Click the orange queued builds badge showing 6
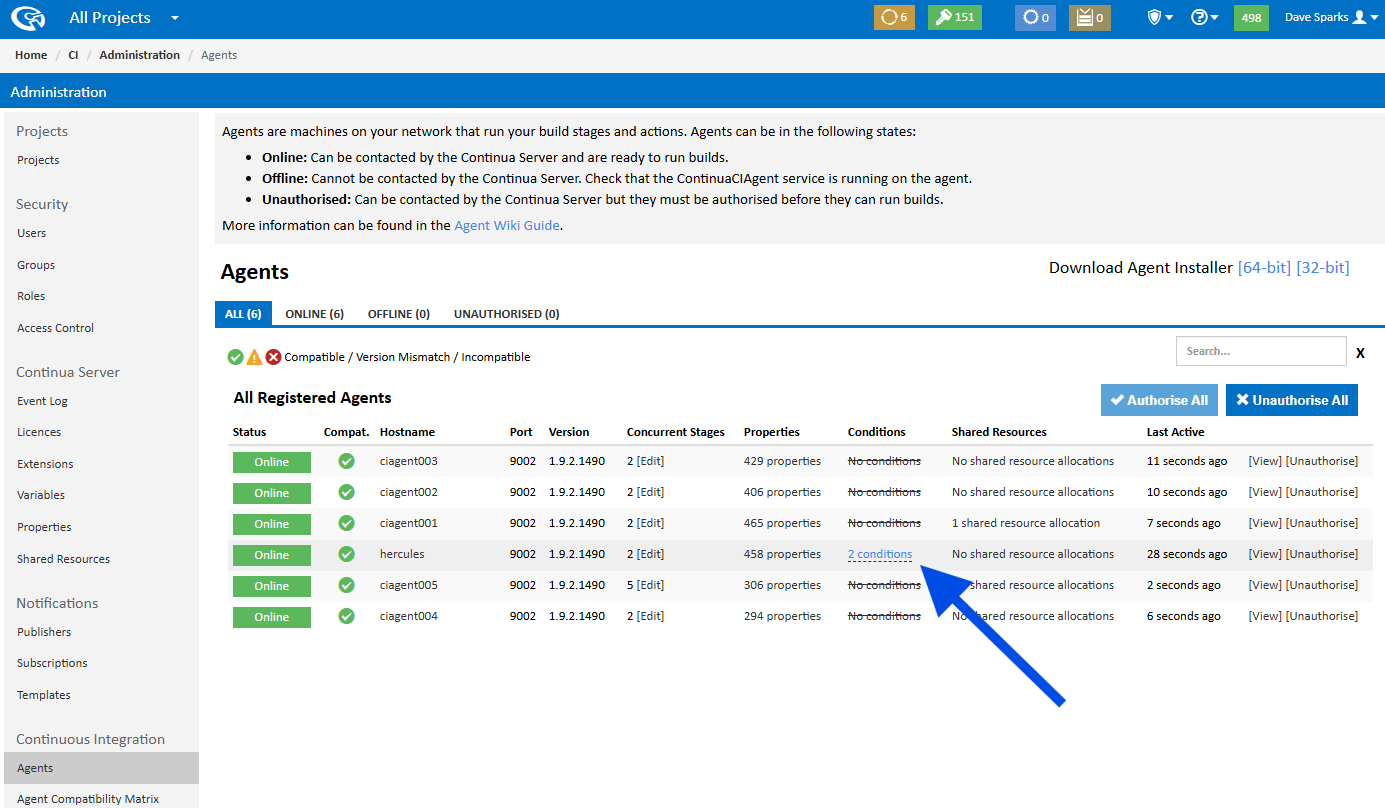 (x=894, y=18)
